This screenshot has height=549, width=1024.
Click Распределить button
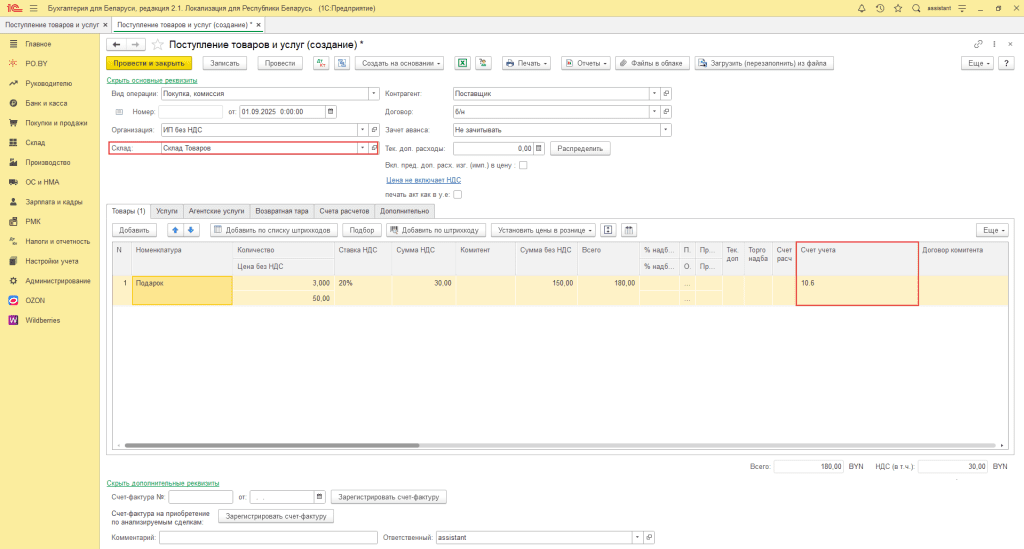pyautogui.click(x=580, y=148)
